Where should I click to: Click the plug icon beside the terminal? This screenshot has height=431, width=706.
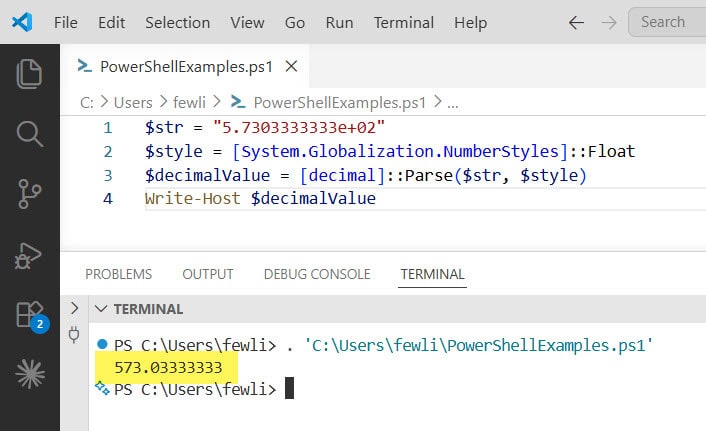tap(74, 334)
